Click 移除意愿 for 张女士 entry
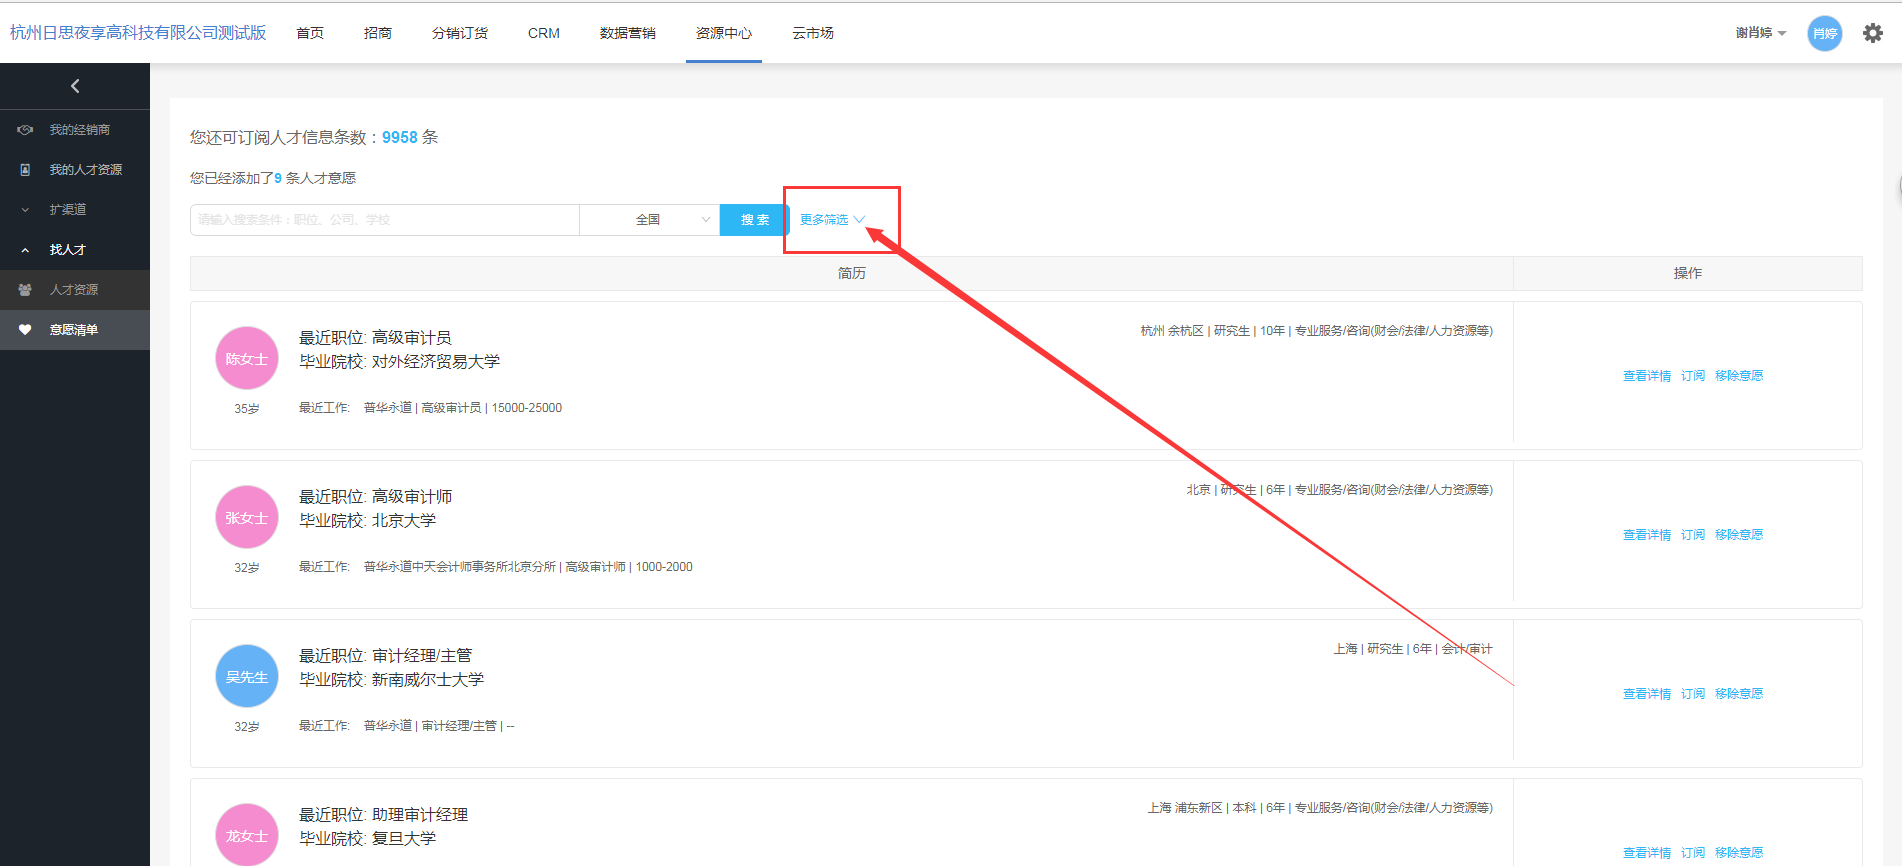Screen dimensions: 1902x866 pos(1738,535)
